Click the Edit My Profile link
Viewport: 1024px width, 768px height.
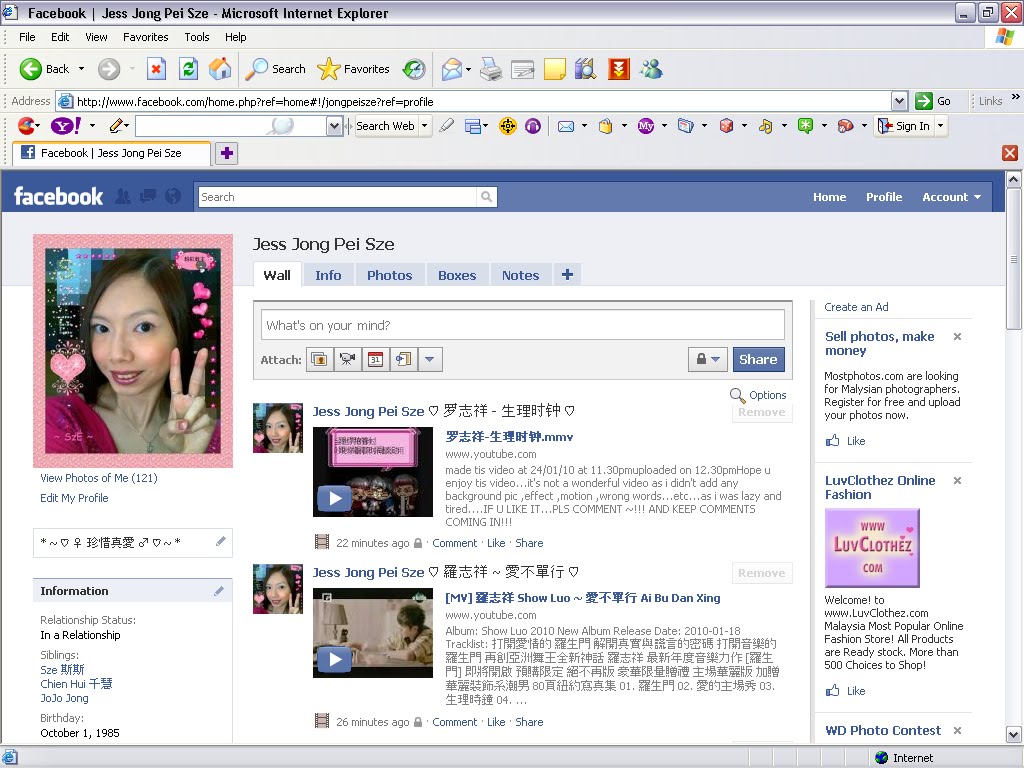(74, 498)
